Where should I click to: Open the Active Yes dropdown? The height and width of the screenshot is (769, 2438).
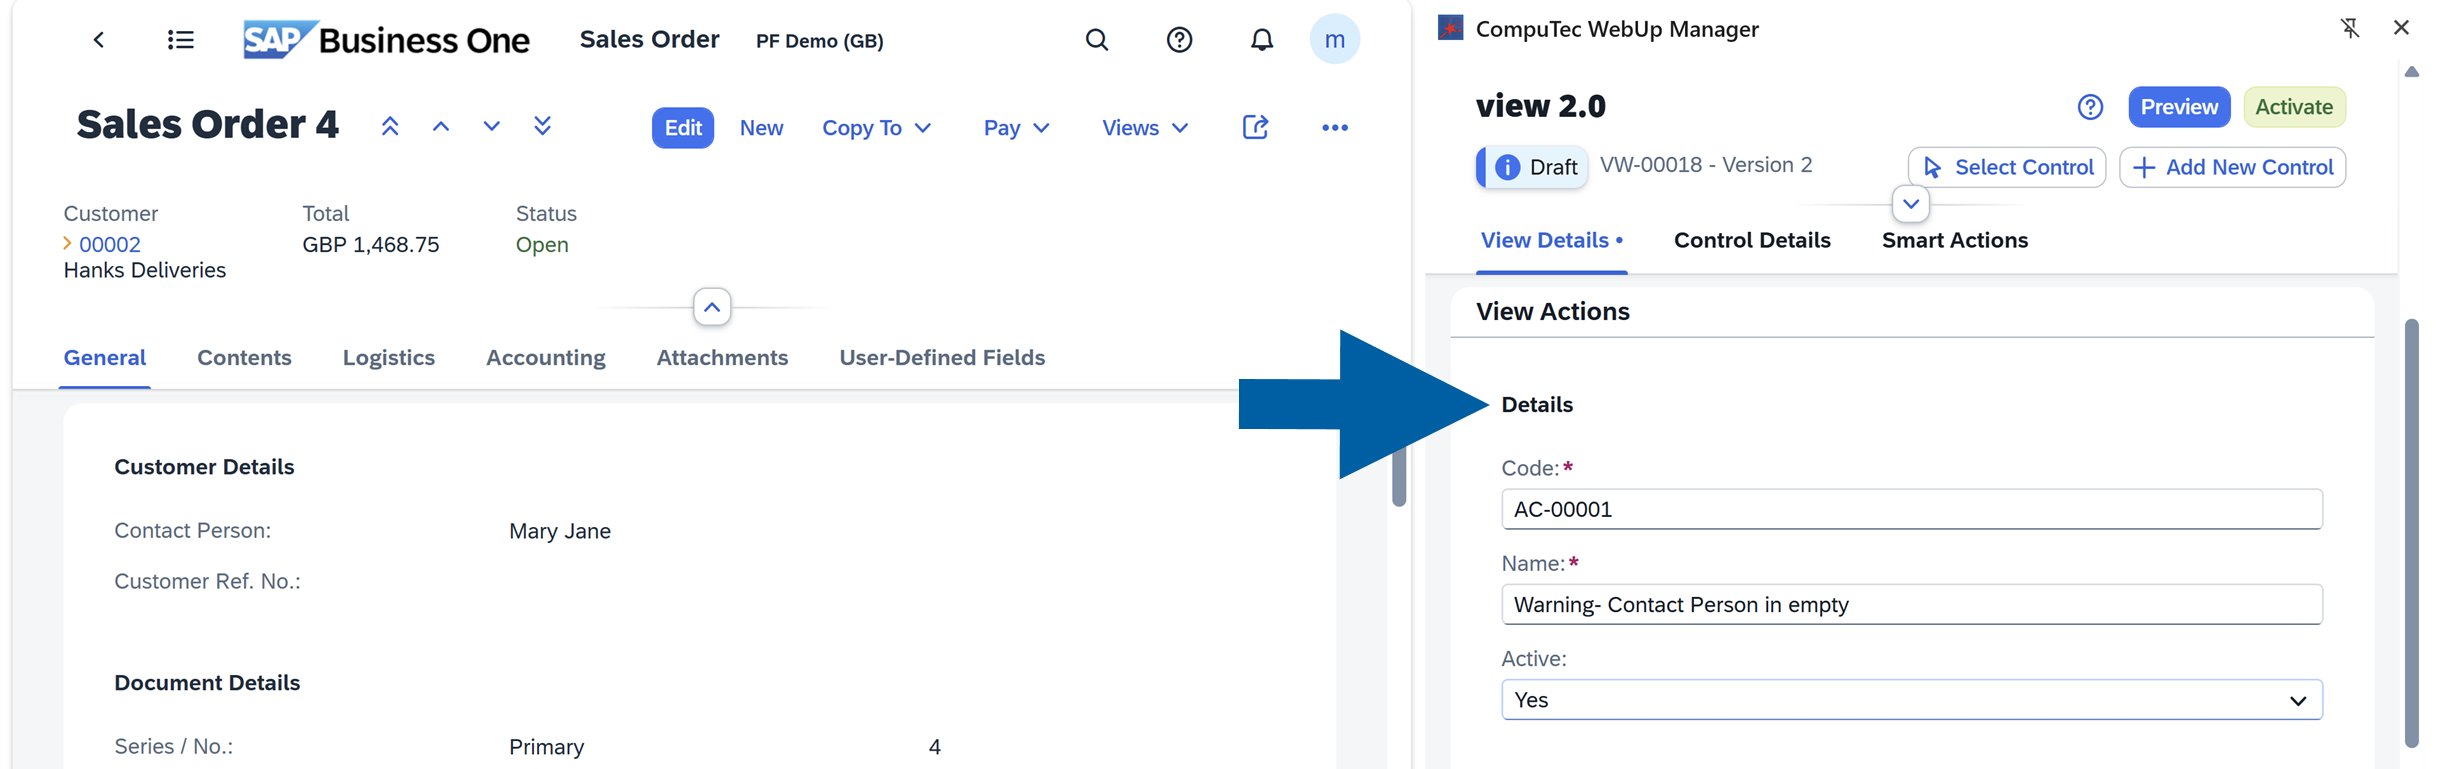(1911, 700)
